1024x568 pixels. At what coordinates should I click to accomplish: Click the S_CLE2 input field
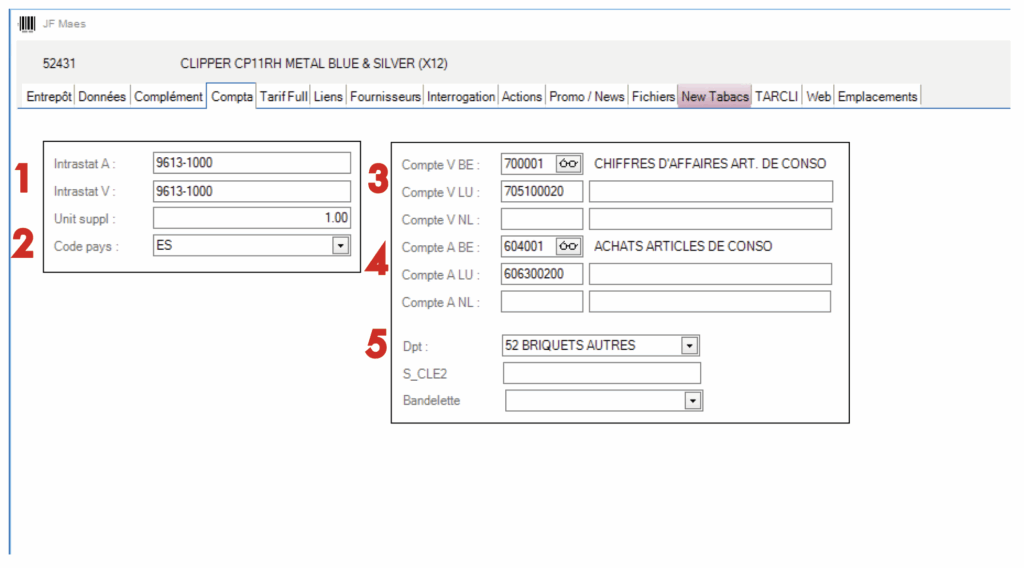point(601,374)
